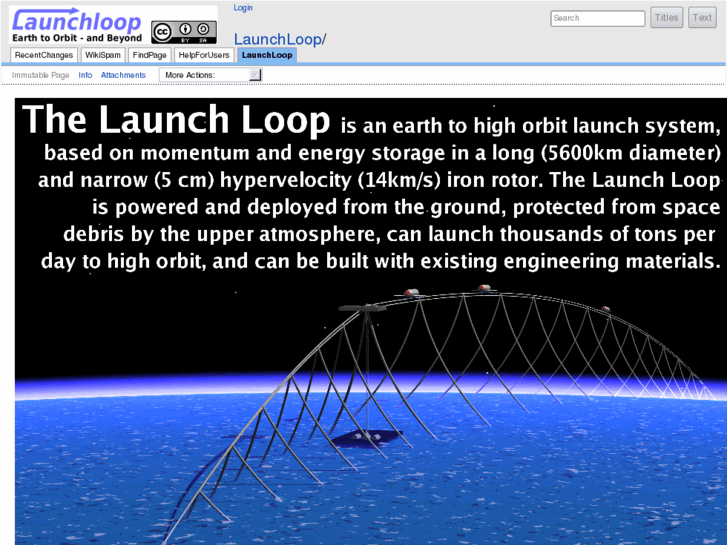Click "The Launch Loop" heading text
The image size is (727, 545).
point(176,120)
